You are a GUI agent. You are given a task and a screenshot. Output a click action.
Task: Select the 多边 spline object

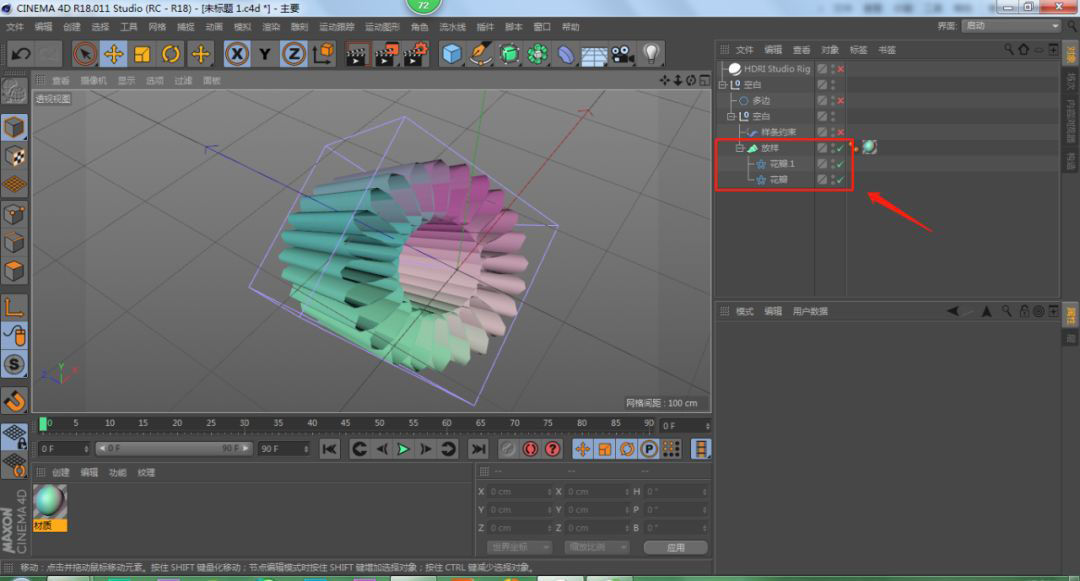[x=761, y=101]
